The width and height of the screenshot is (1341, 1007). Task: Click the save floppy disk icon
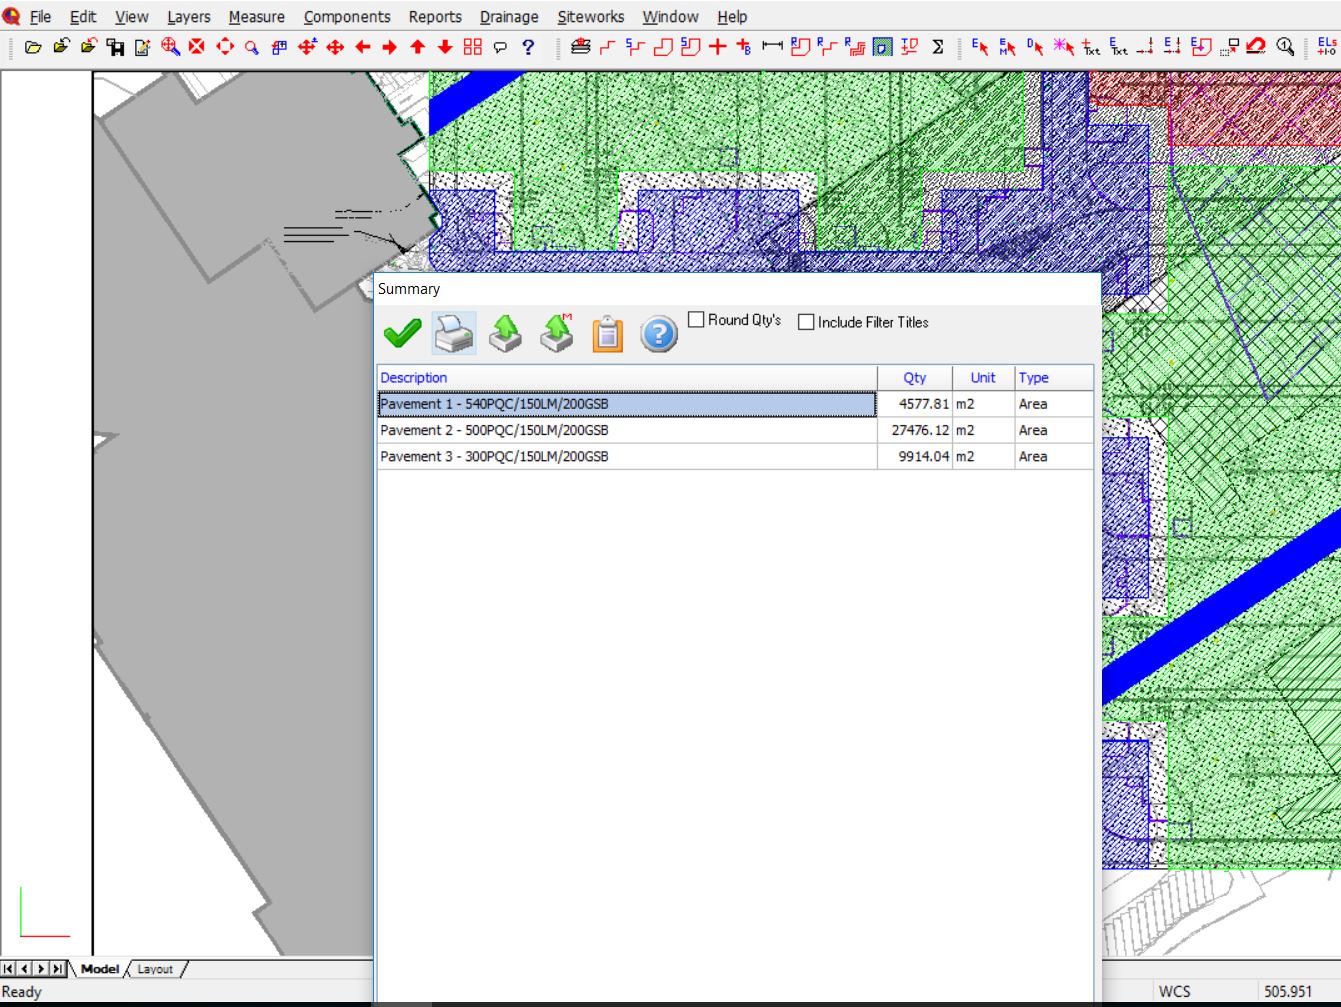[115, 47]
